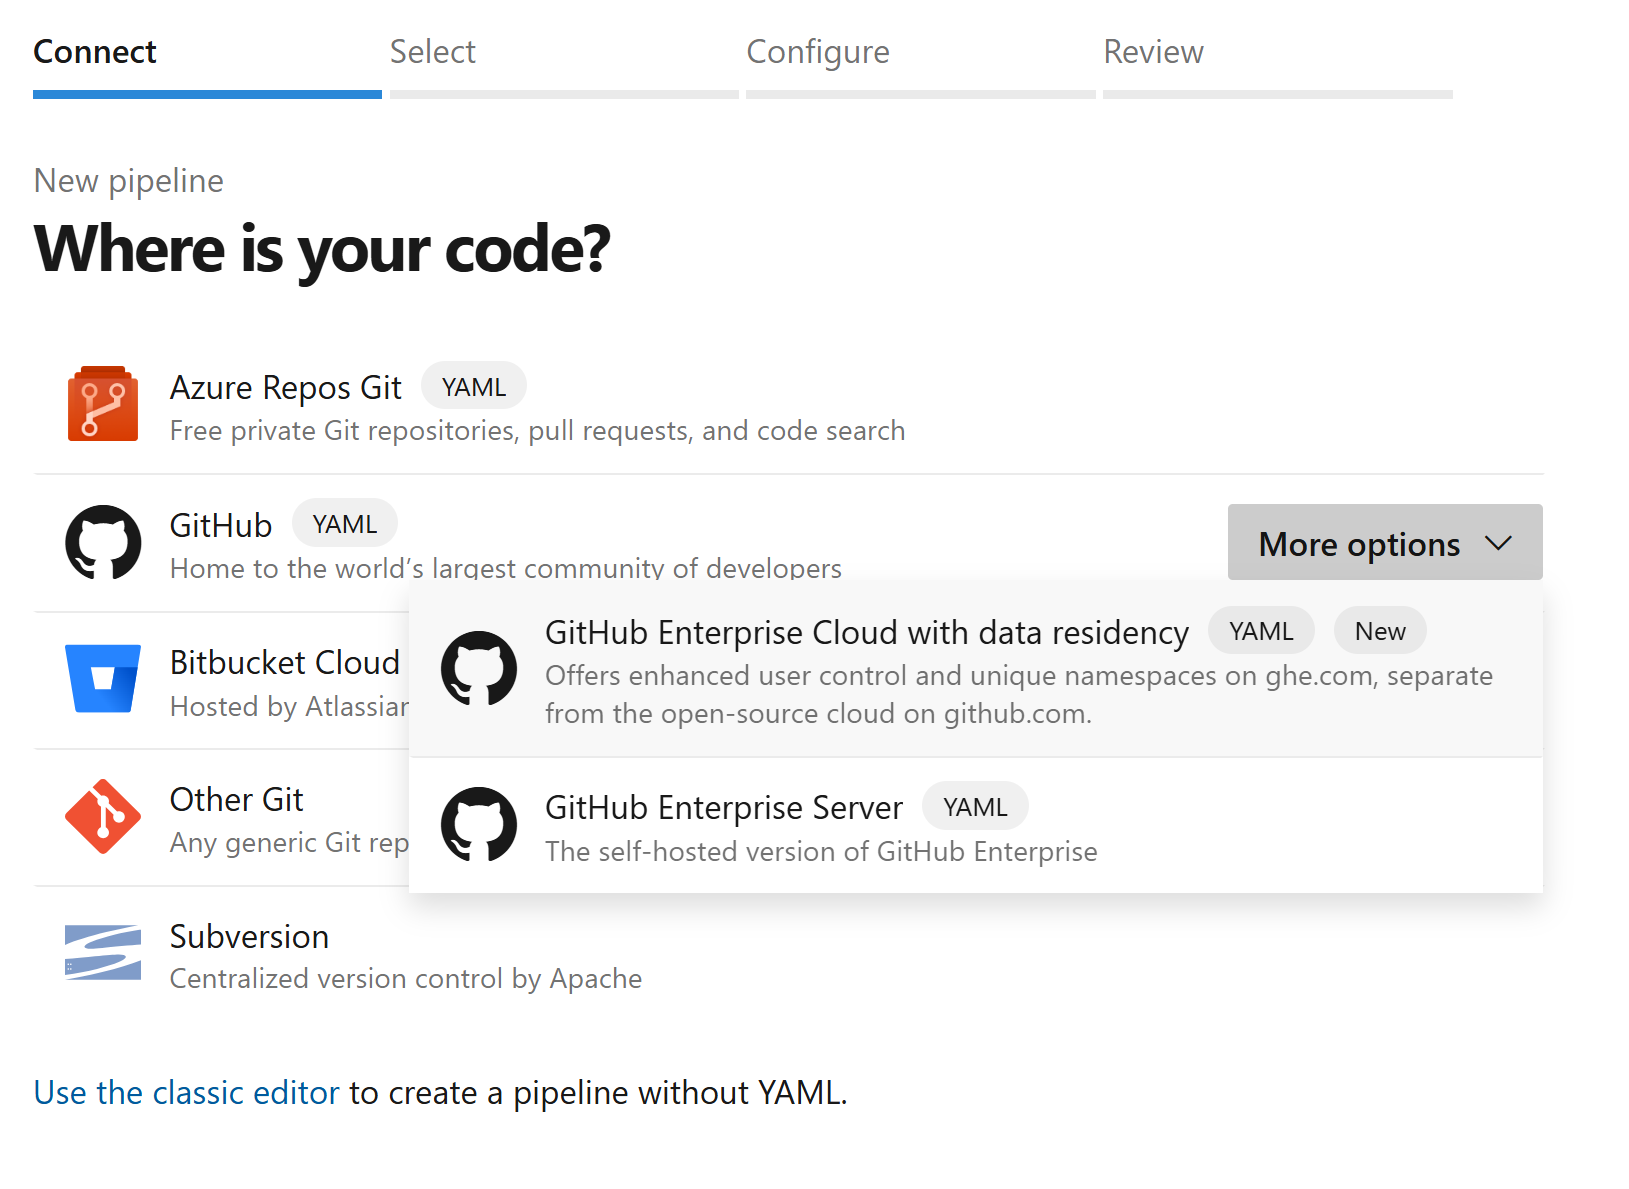Screen dimensions: 1629x1189
Task: Choose GitHub Enterprise Server option
Action: [x=723, y=807]
